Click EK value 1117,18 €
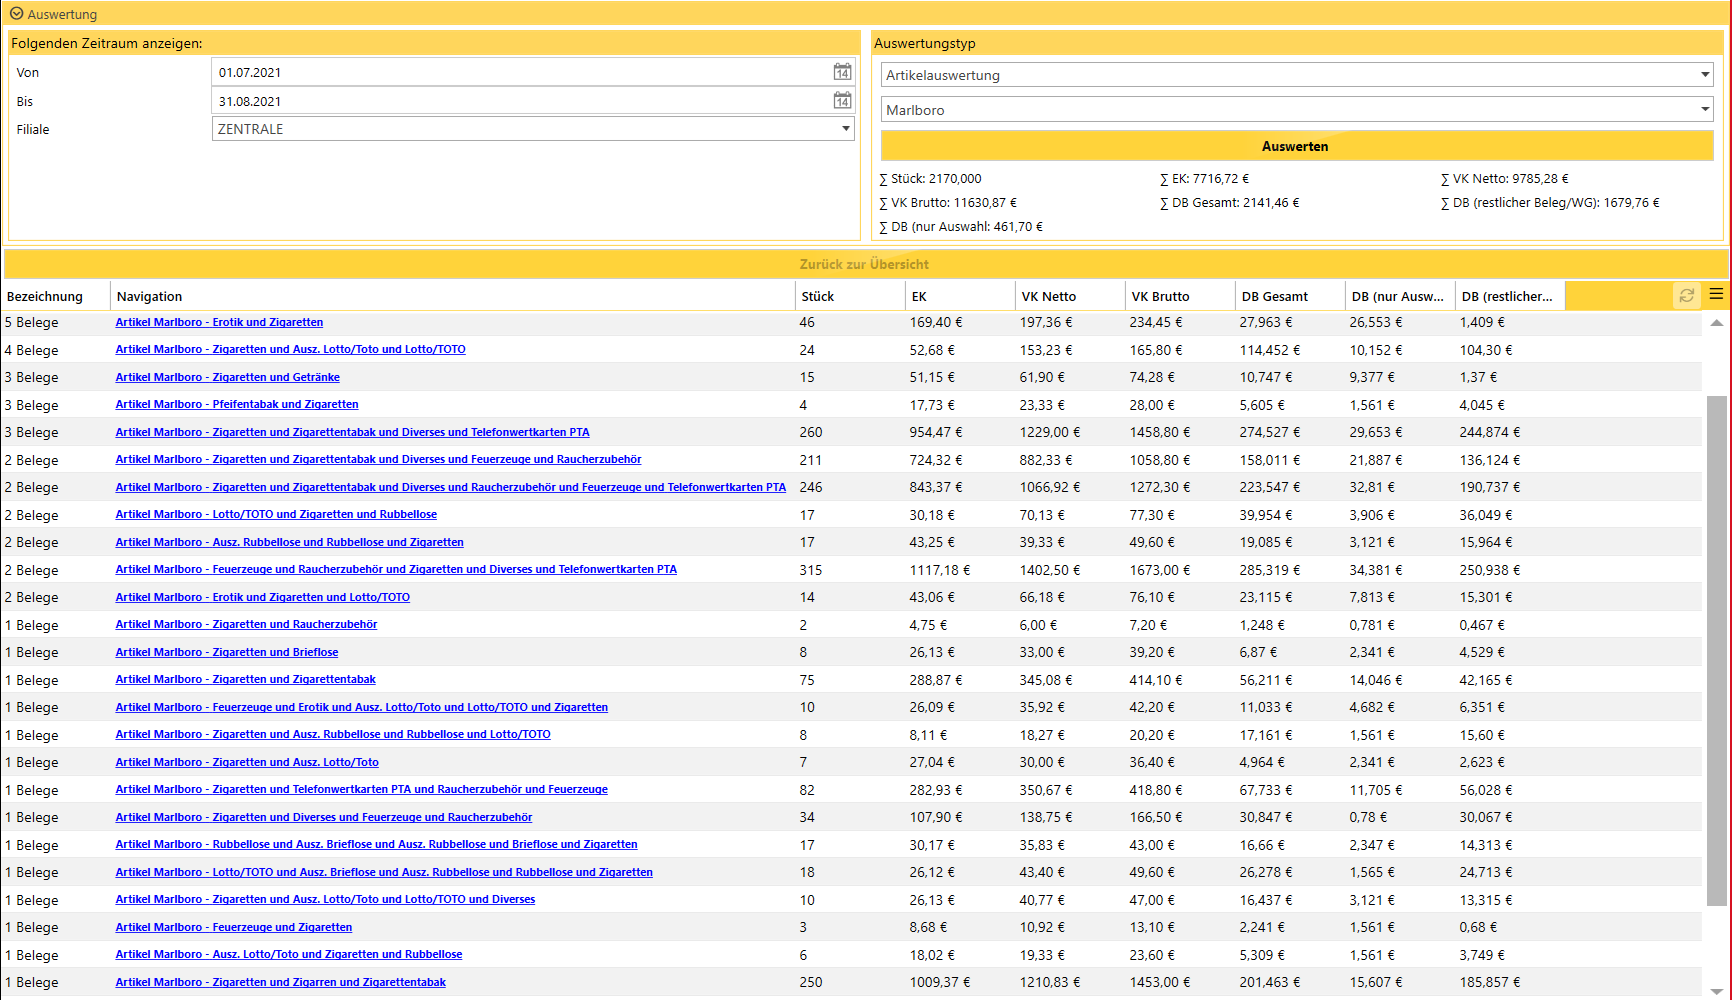The height and width of the screenshot is (1000, 1732). click(x=940, y=570)
